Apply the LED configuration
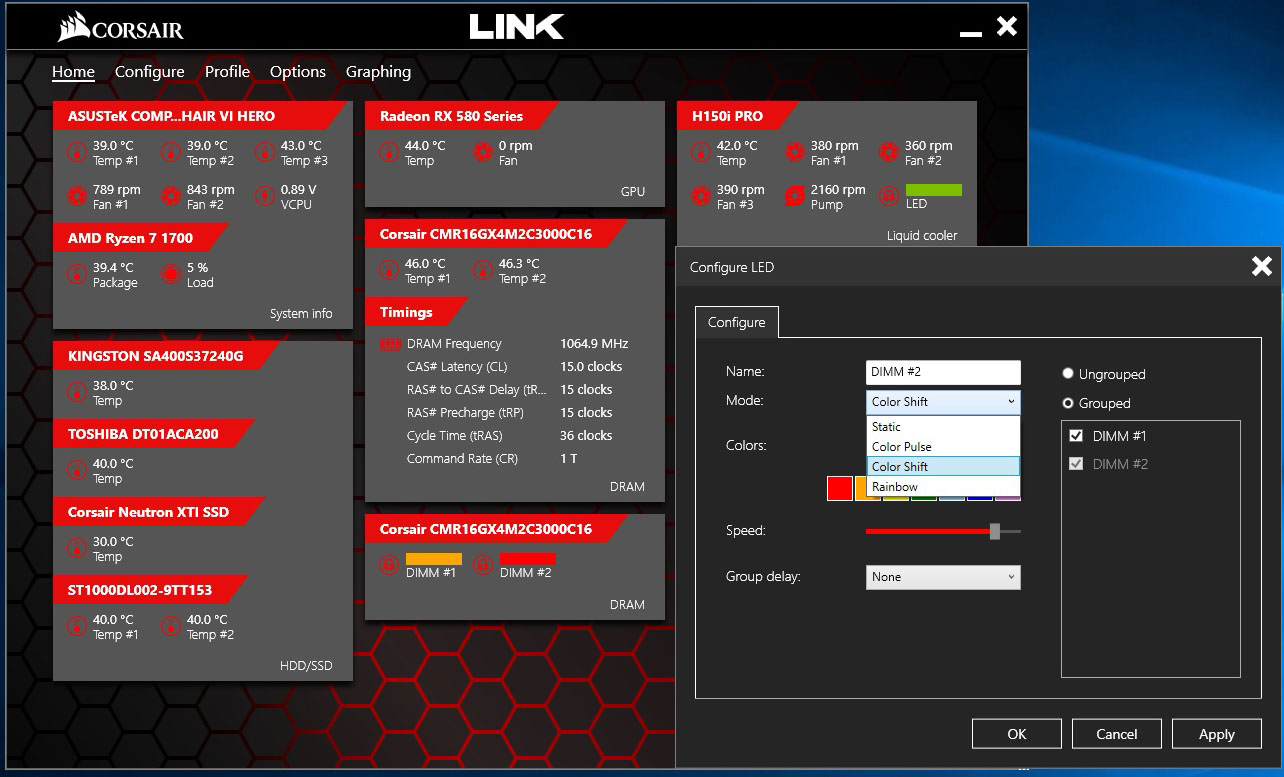This screenshot has height=777, width=1284. click(x=1217, y=734)
